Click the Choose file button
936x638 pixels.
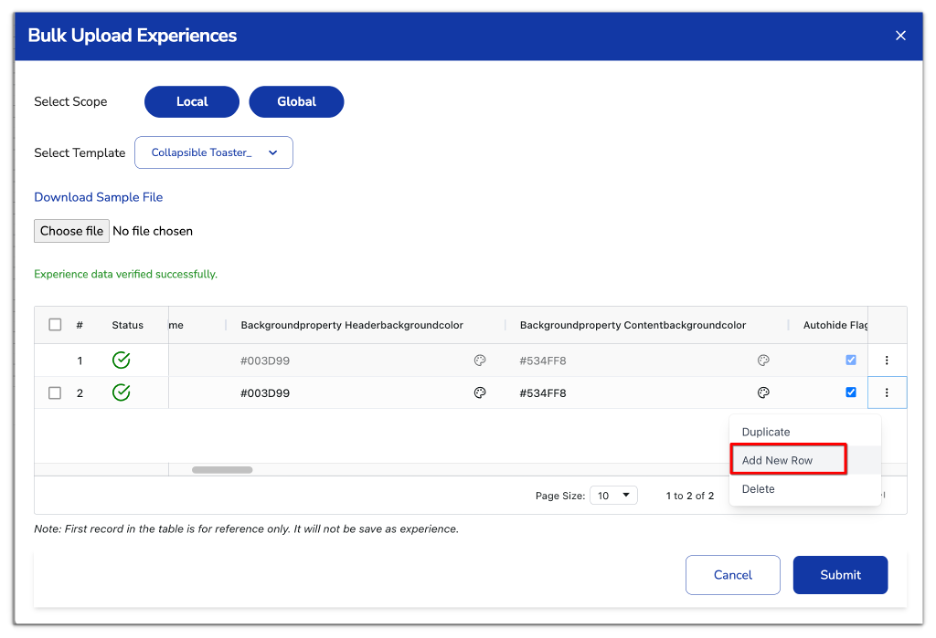point(72,231)
